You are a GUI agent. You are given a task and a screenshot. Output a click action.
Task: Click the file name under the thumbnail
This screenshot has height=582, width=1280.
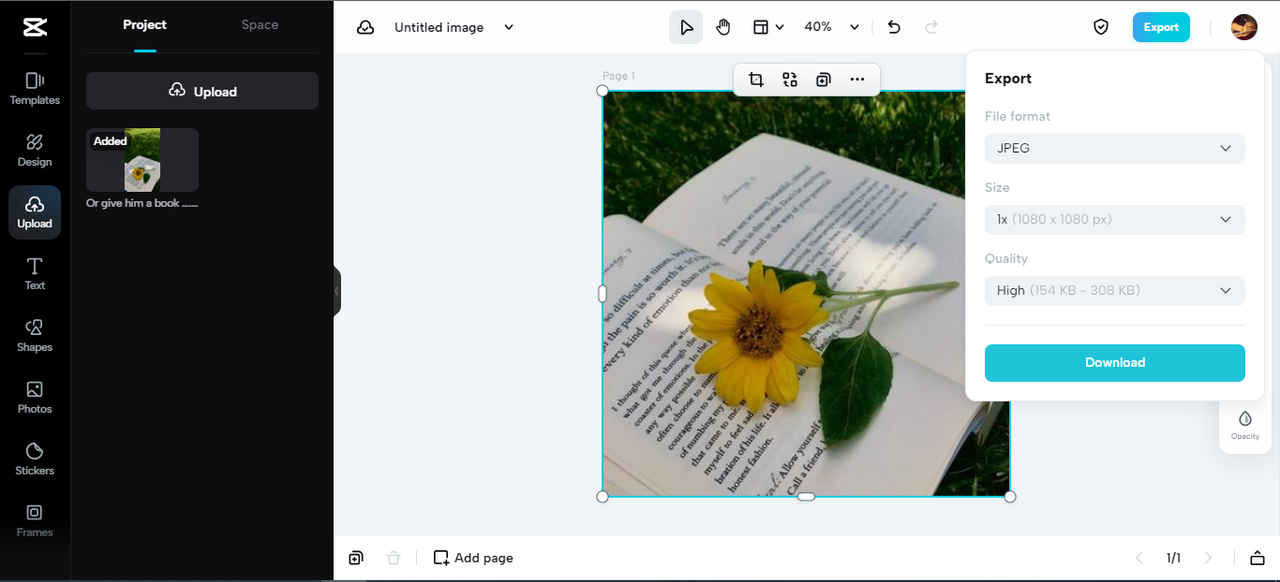coord(142,203)
